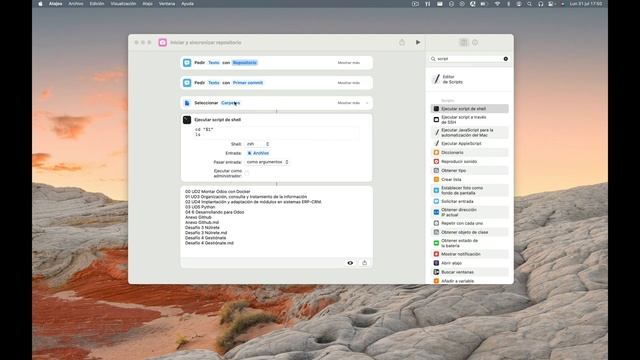640x360 pixels.
Task: Add the 'Diccionario' action
Action: tap(469, 152)
